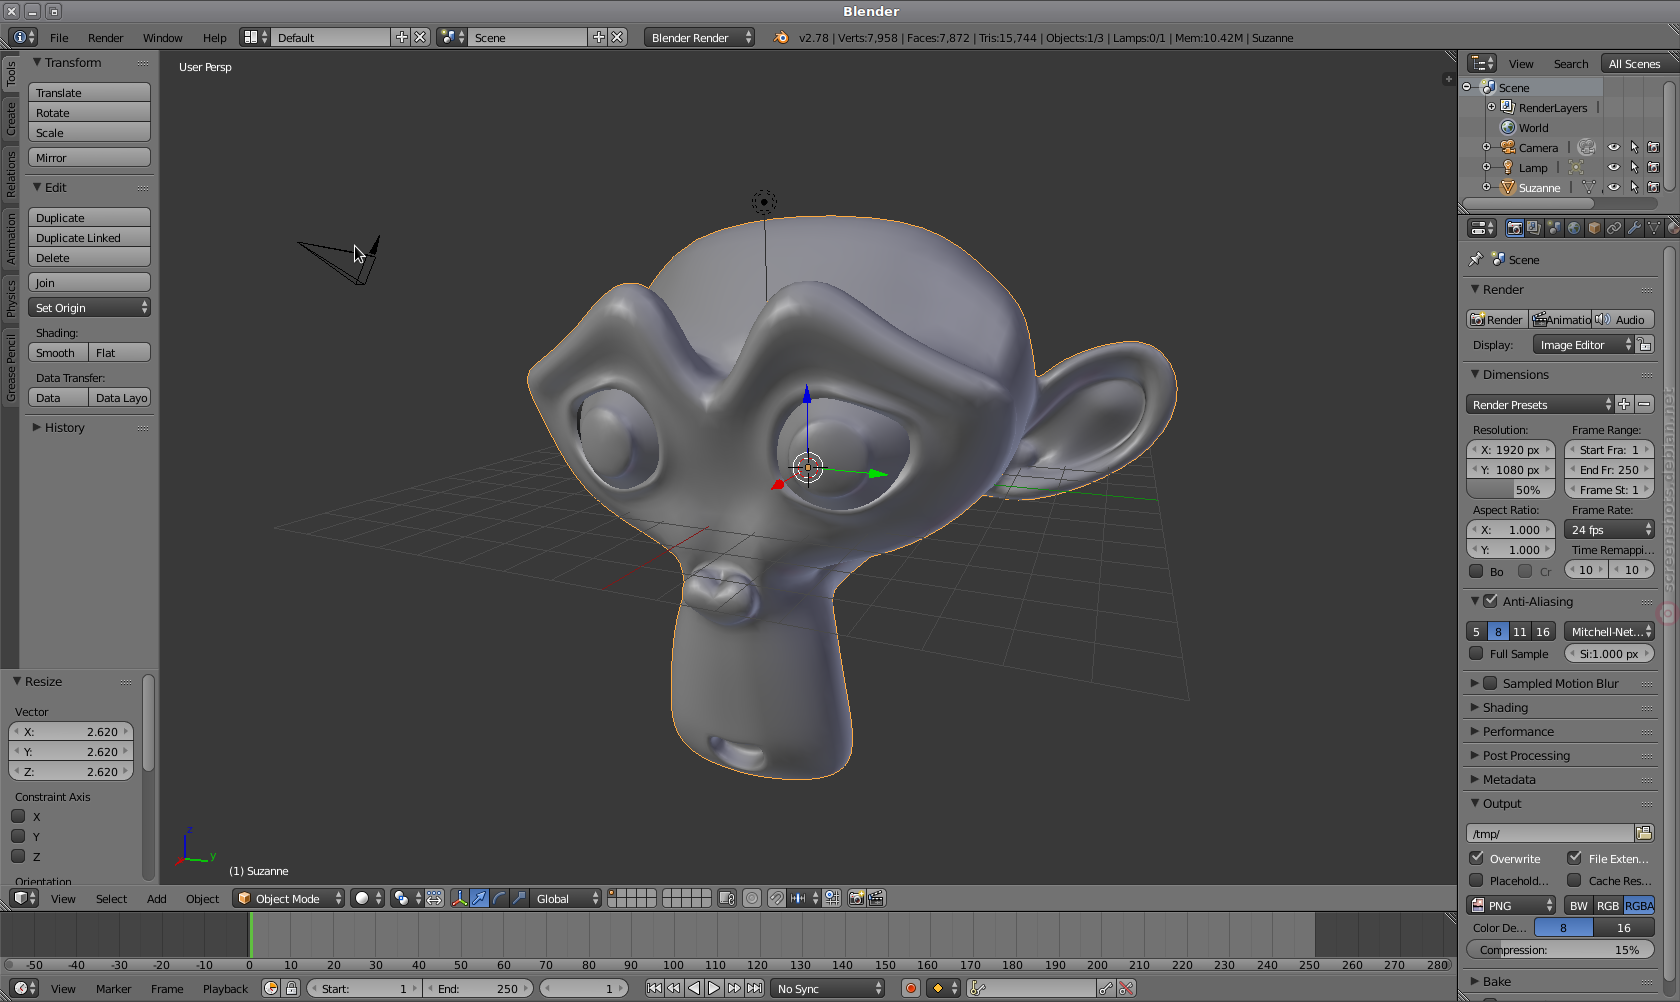Open the Global orientation dropdown
The image size is (1680, 1002).
[566, 898]
